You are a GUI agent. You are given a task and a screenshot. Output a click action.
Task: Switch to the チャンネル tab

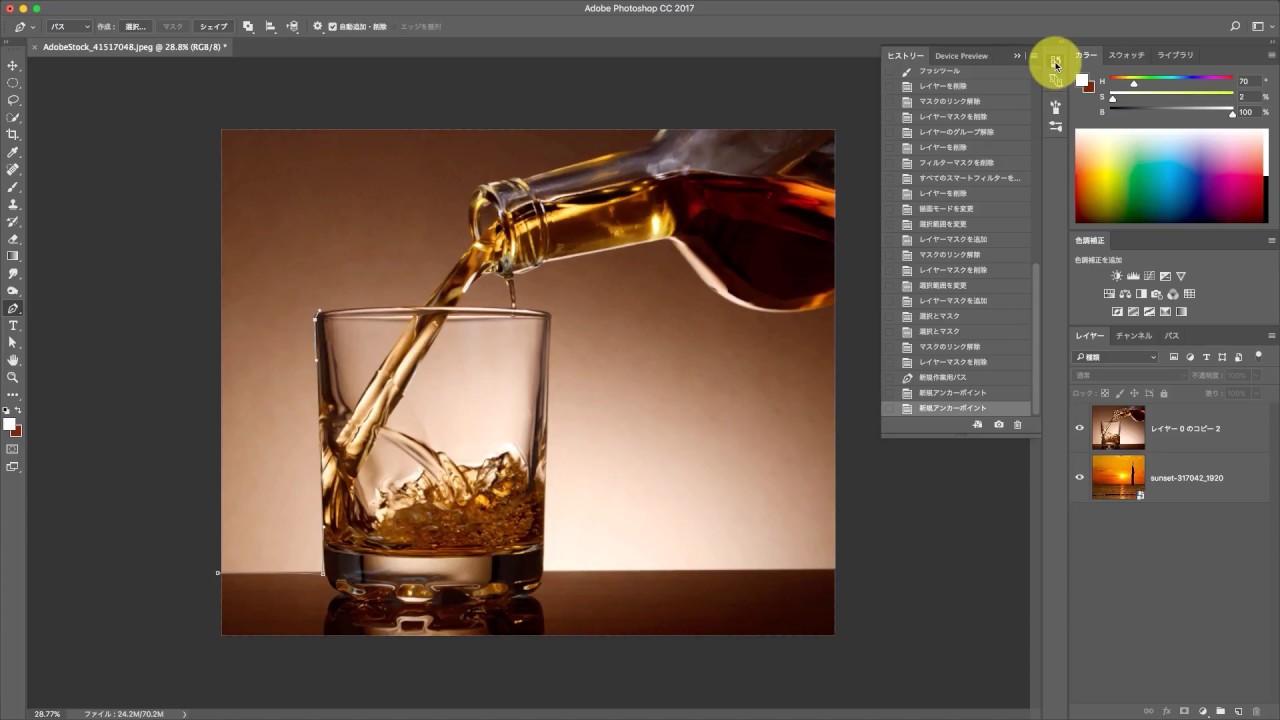[x=1134, y=336]
